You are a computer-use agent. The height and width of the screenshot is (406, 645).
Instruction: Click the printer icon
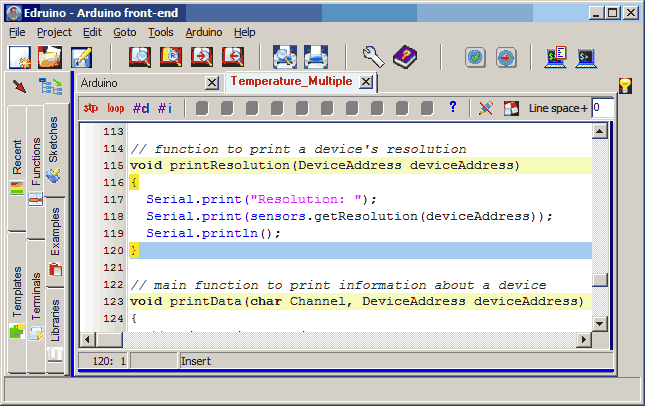tap(316, 57)
